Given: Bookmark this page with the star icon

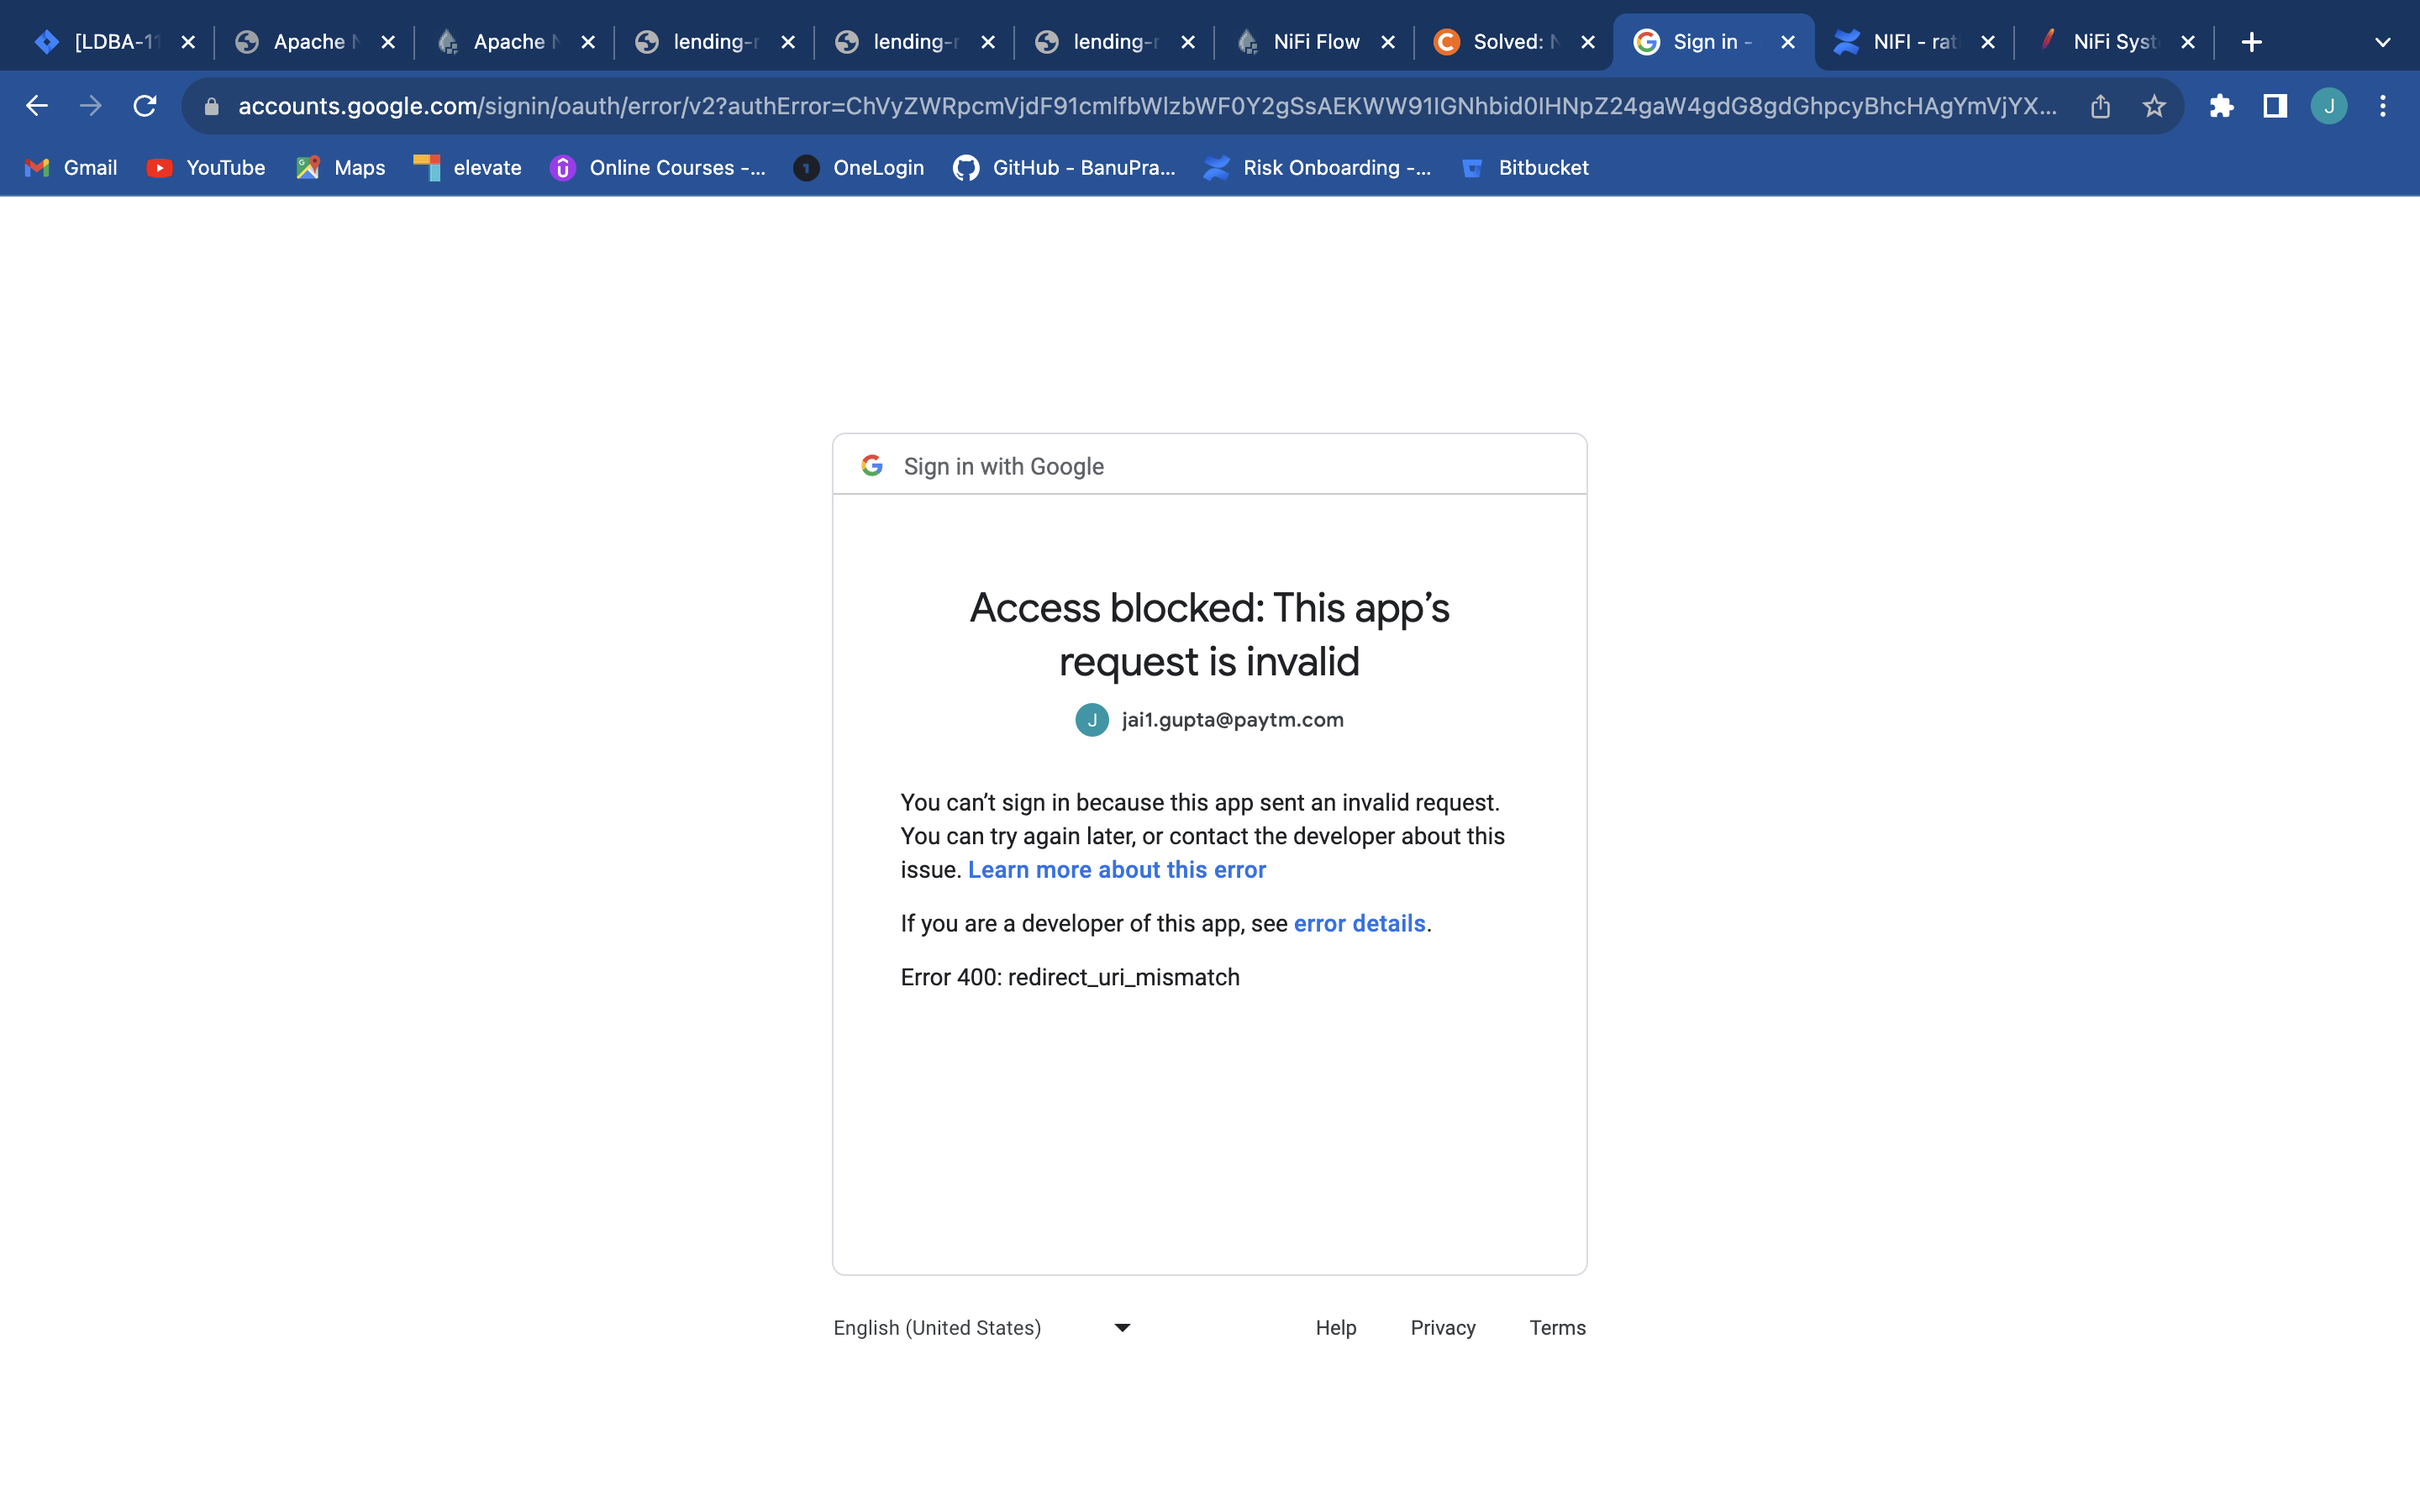Looking at the screenshot, I should click(x=2152, y=106).
